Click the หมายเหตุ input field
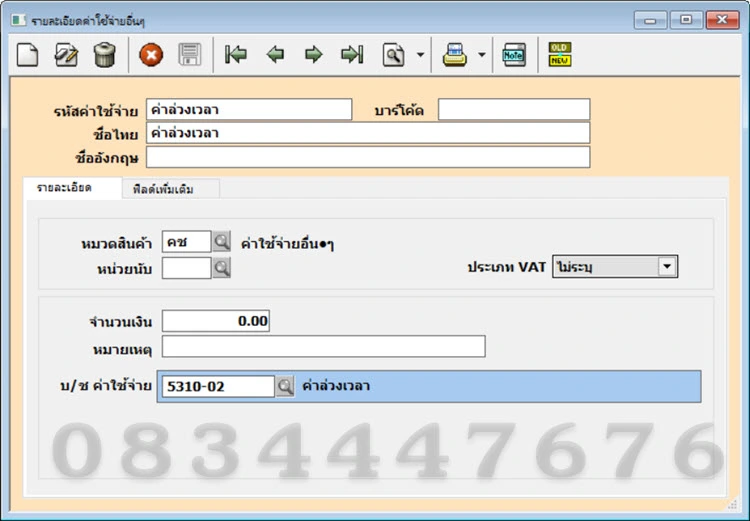The image size is (750, 521). tap(324, 346)
